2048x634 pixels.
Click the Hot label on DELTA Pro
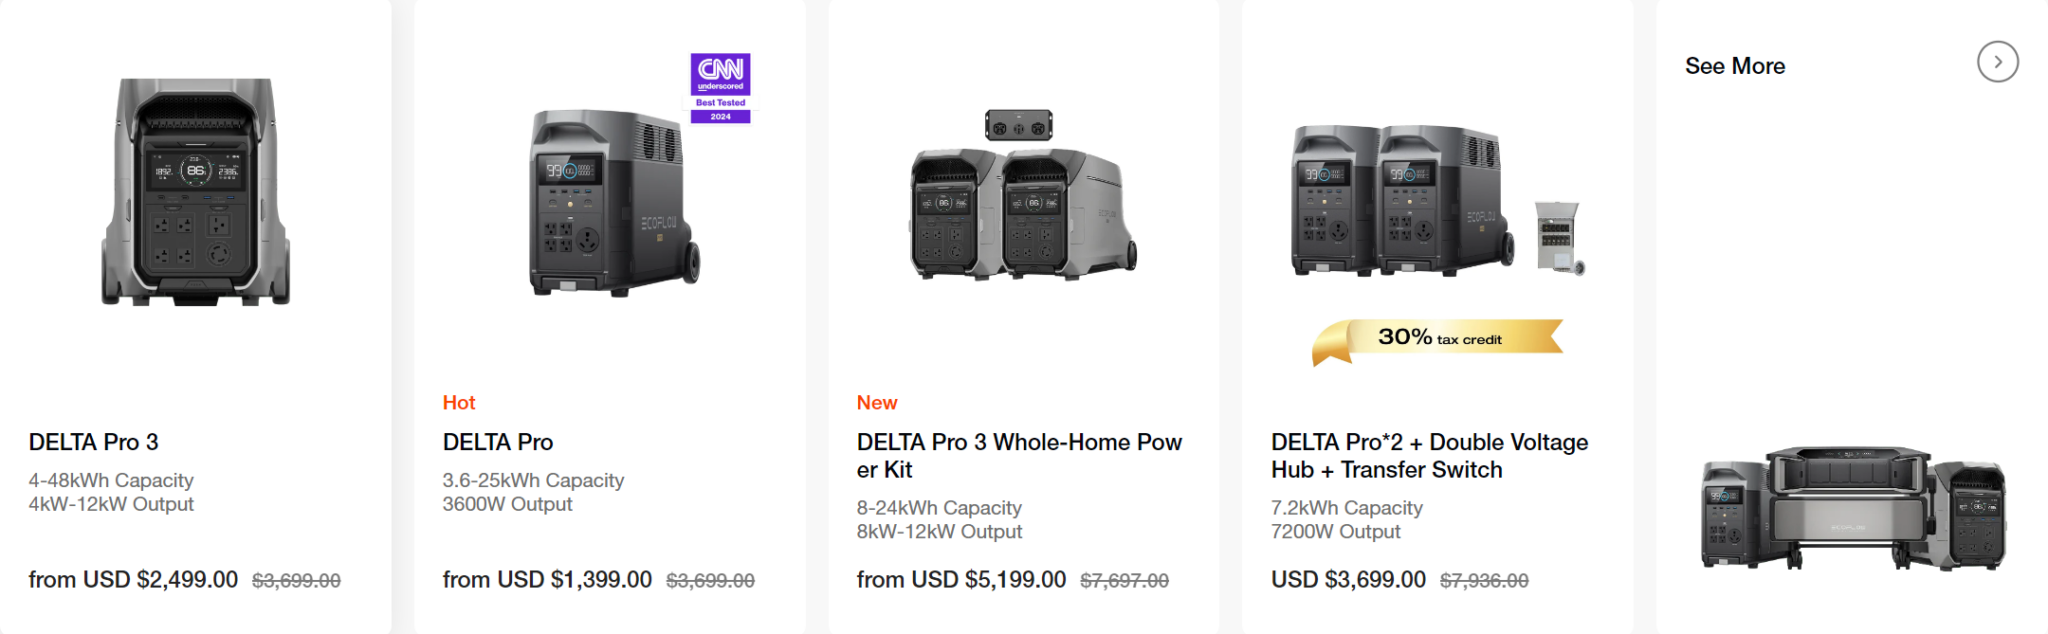(x=459, y=403)
